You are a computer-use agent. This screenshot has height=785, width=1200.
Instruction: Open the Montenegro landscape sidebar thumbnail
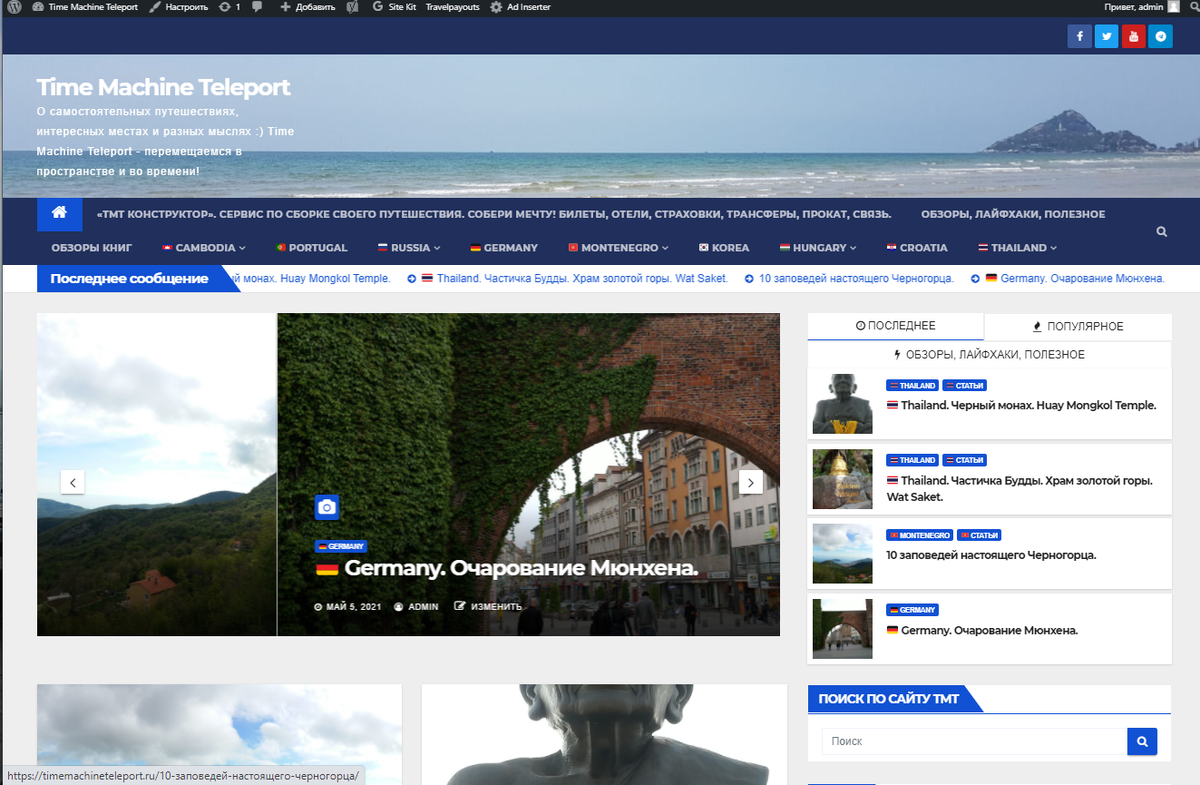click(842, 554)
